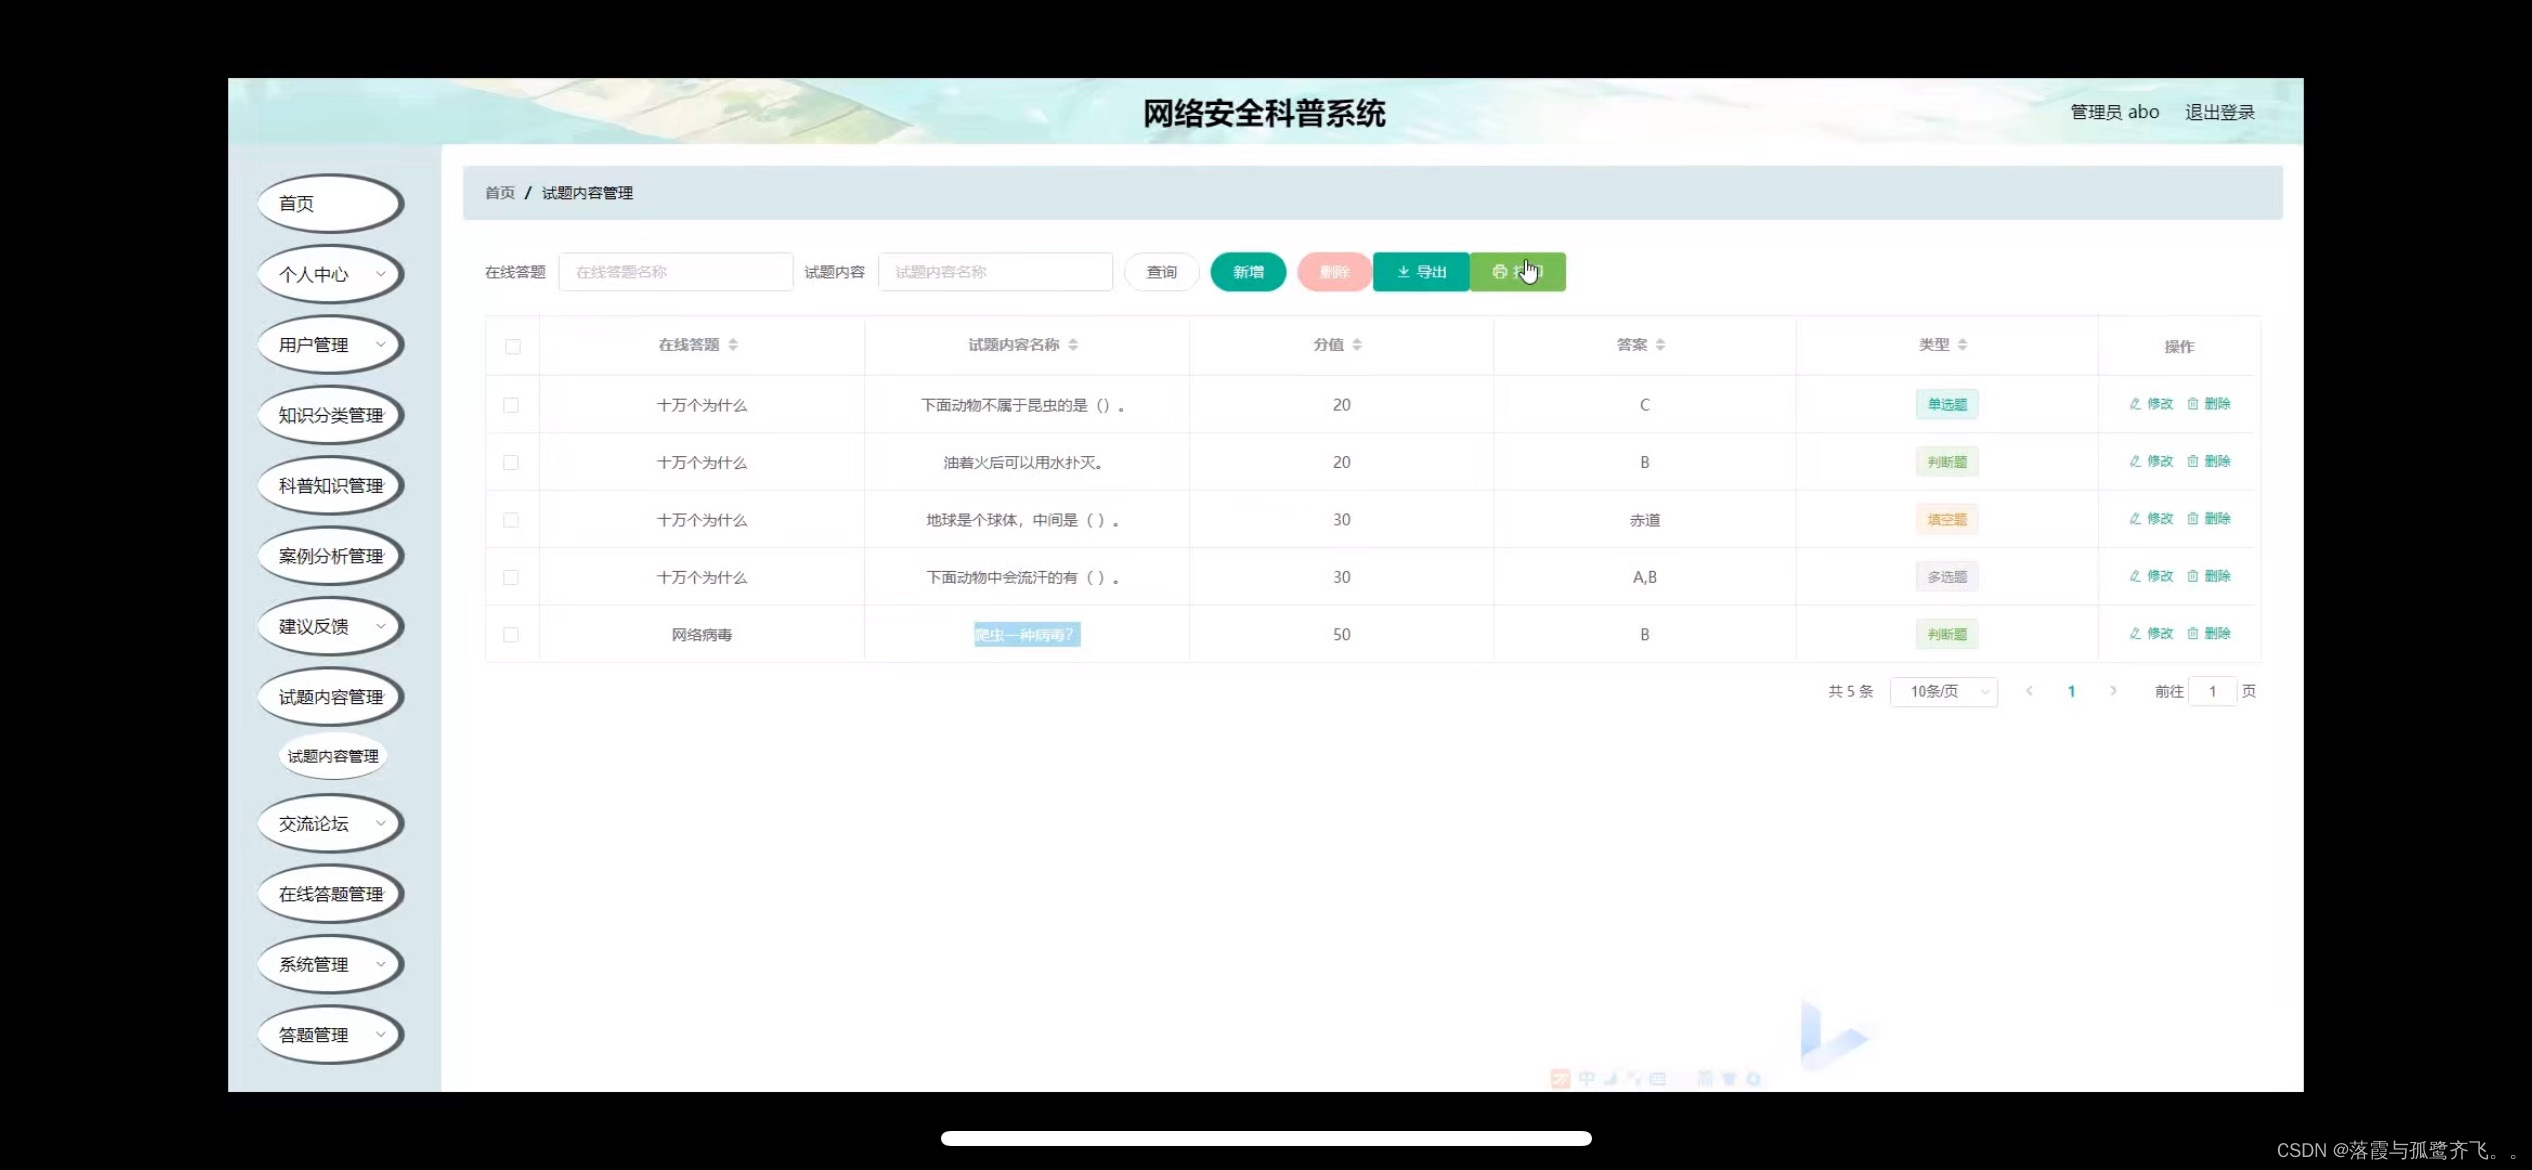Delete the 下面动物不属于昆虫的是 row
Viewport: 2532px width, 1170px height.
click(2208, 404)
